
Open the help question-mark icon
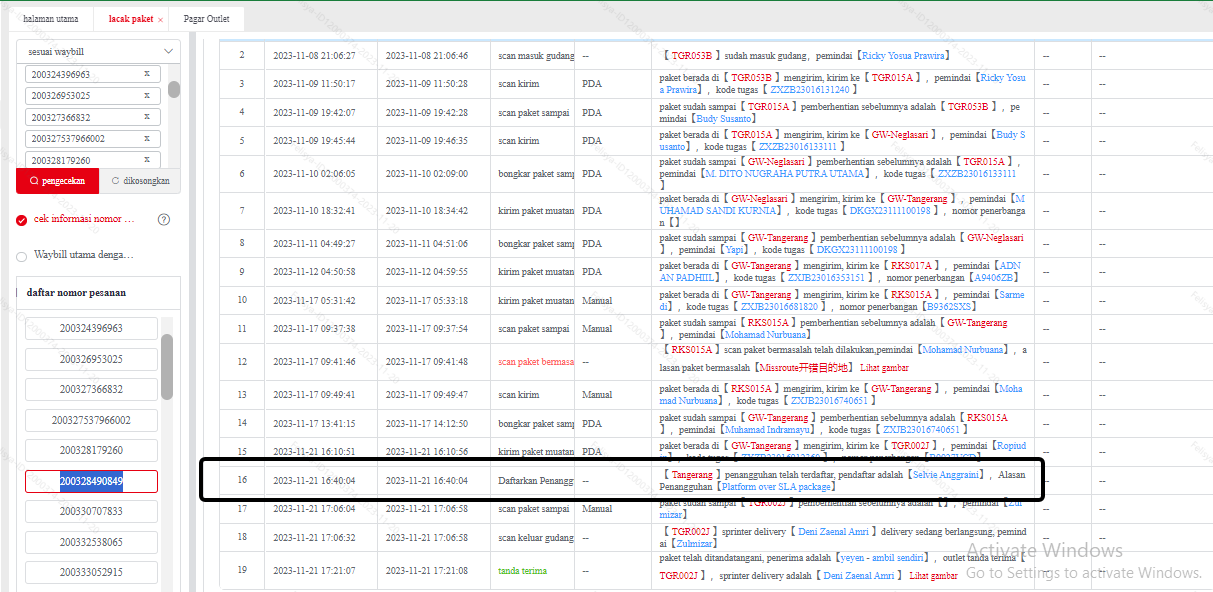(x=164, y=219)
